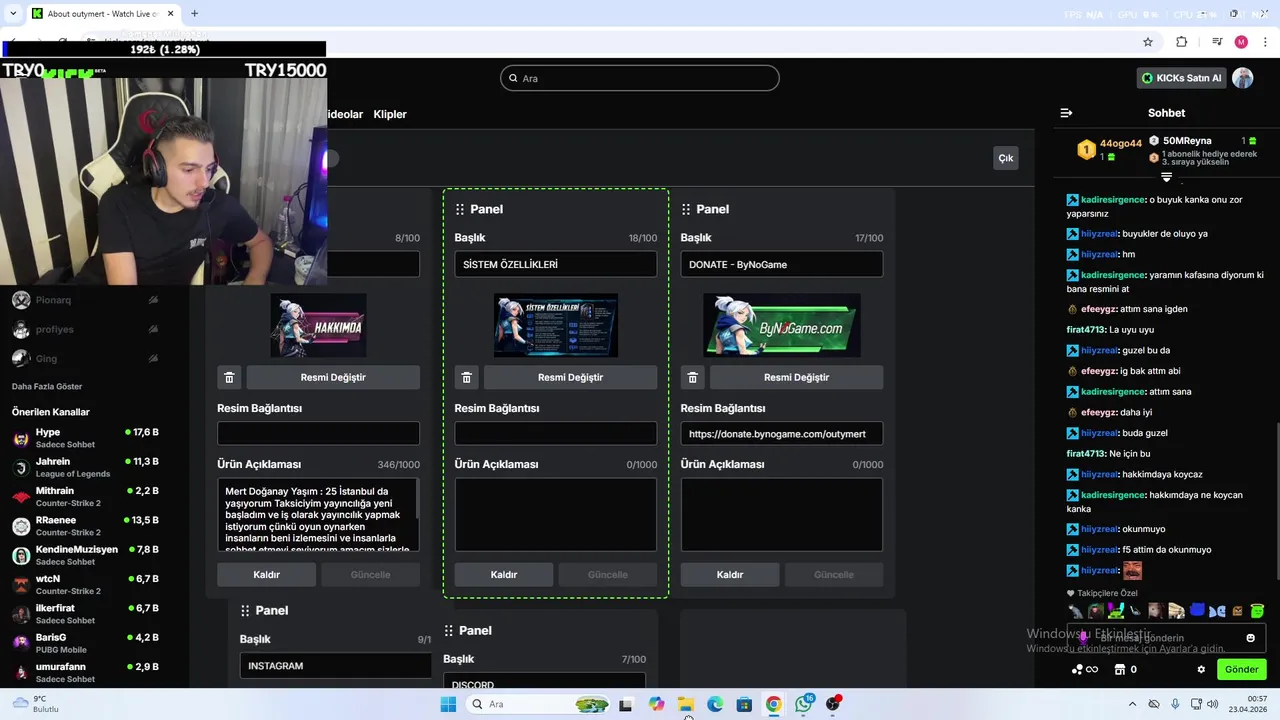The image size is (1280, 720).
Task: Open the emoji picker in chat
Action: [1250, 638]
